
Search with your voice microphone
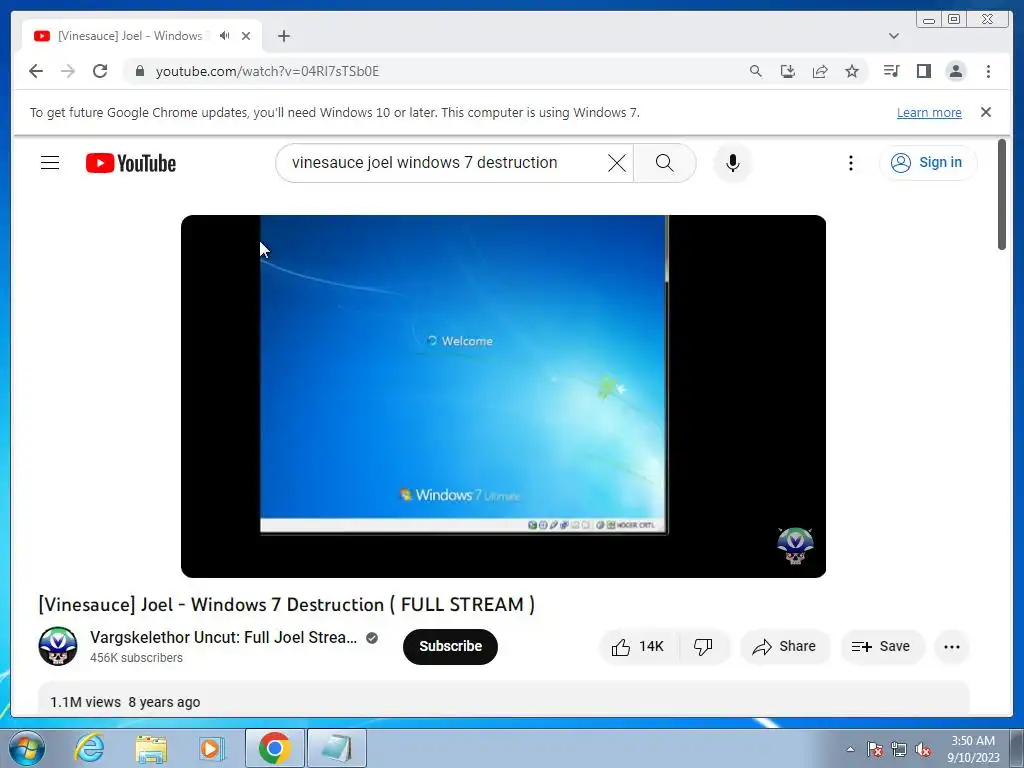[x=733, y=163]
